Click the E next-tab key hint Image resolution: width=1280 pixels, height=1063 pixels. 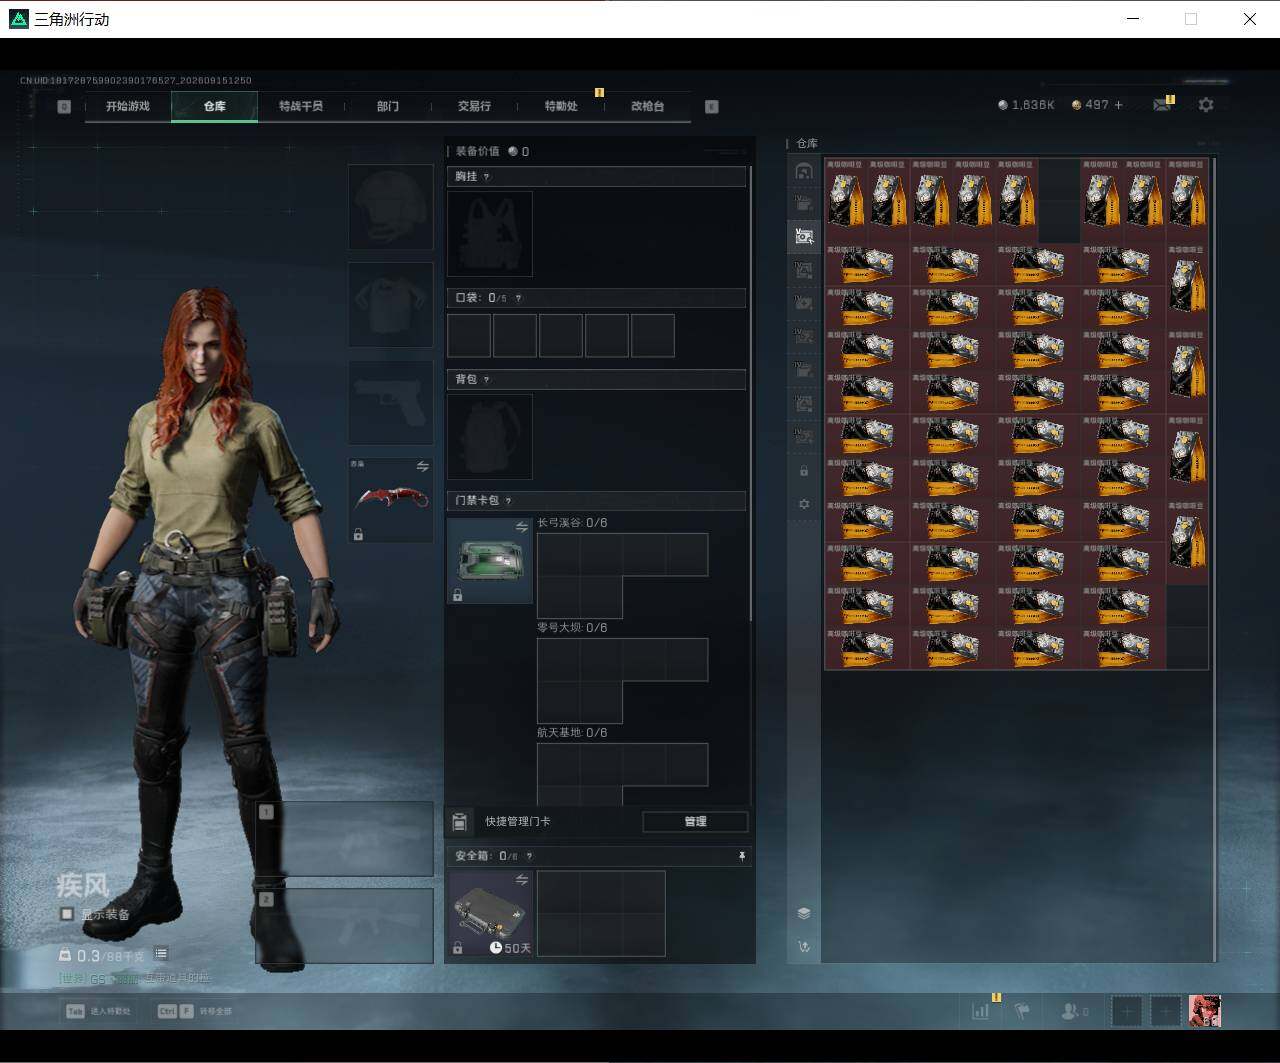point(712,106)
